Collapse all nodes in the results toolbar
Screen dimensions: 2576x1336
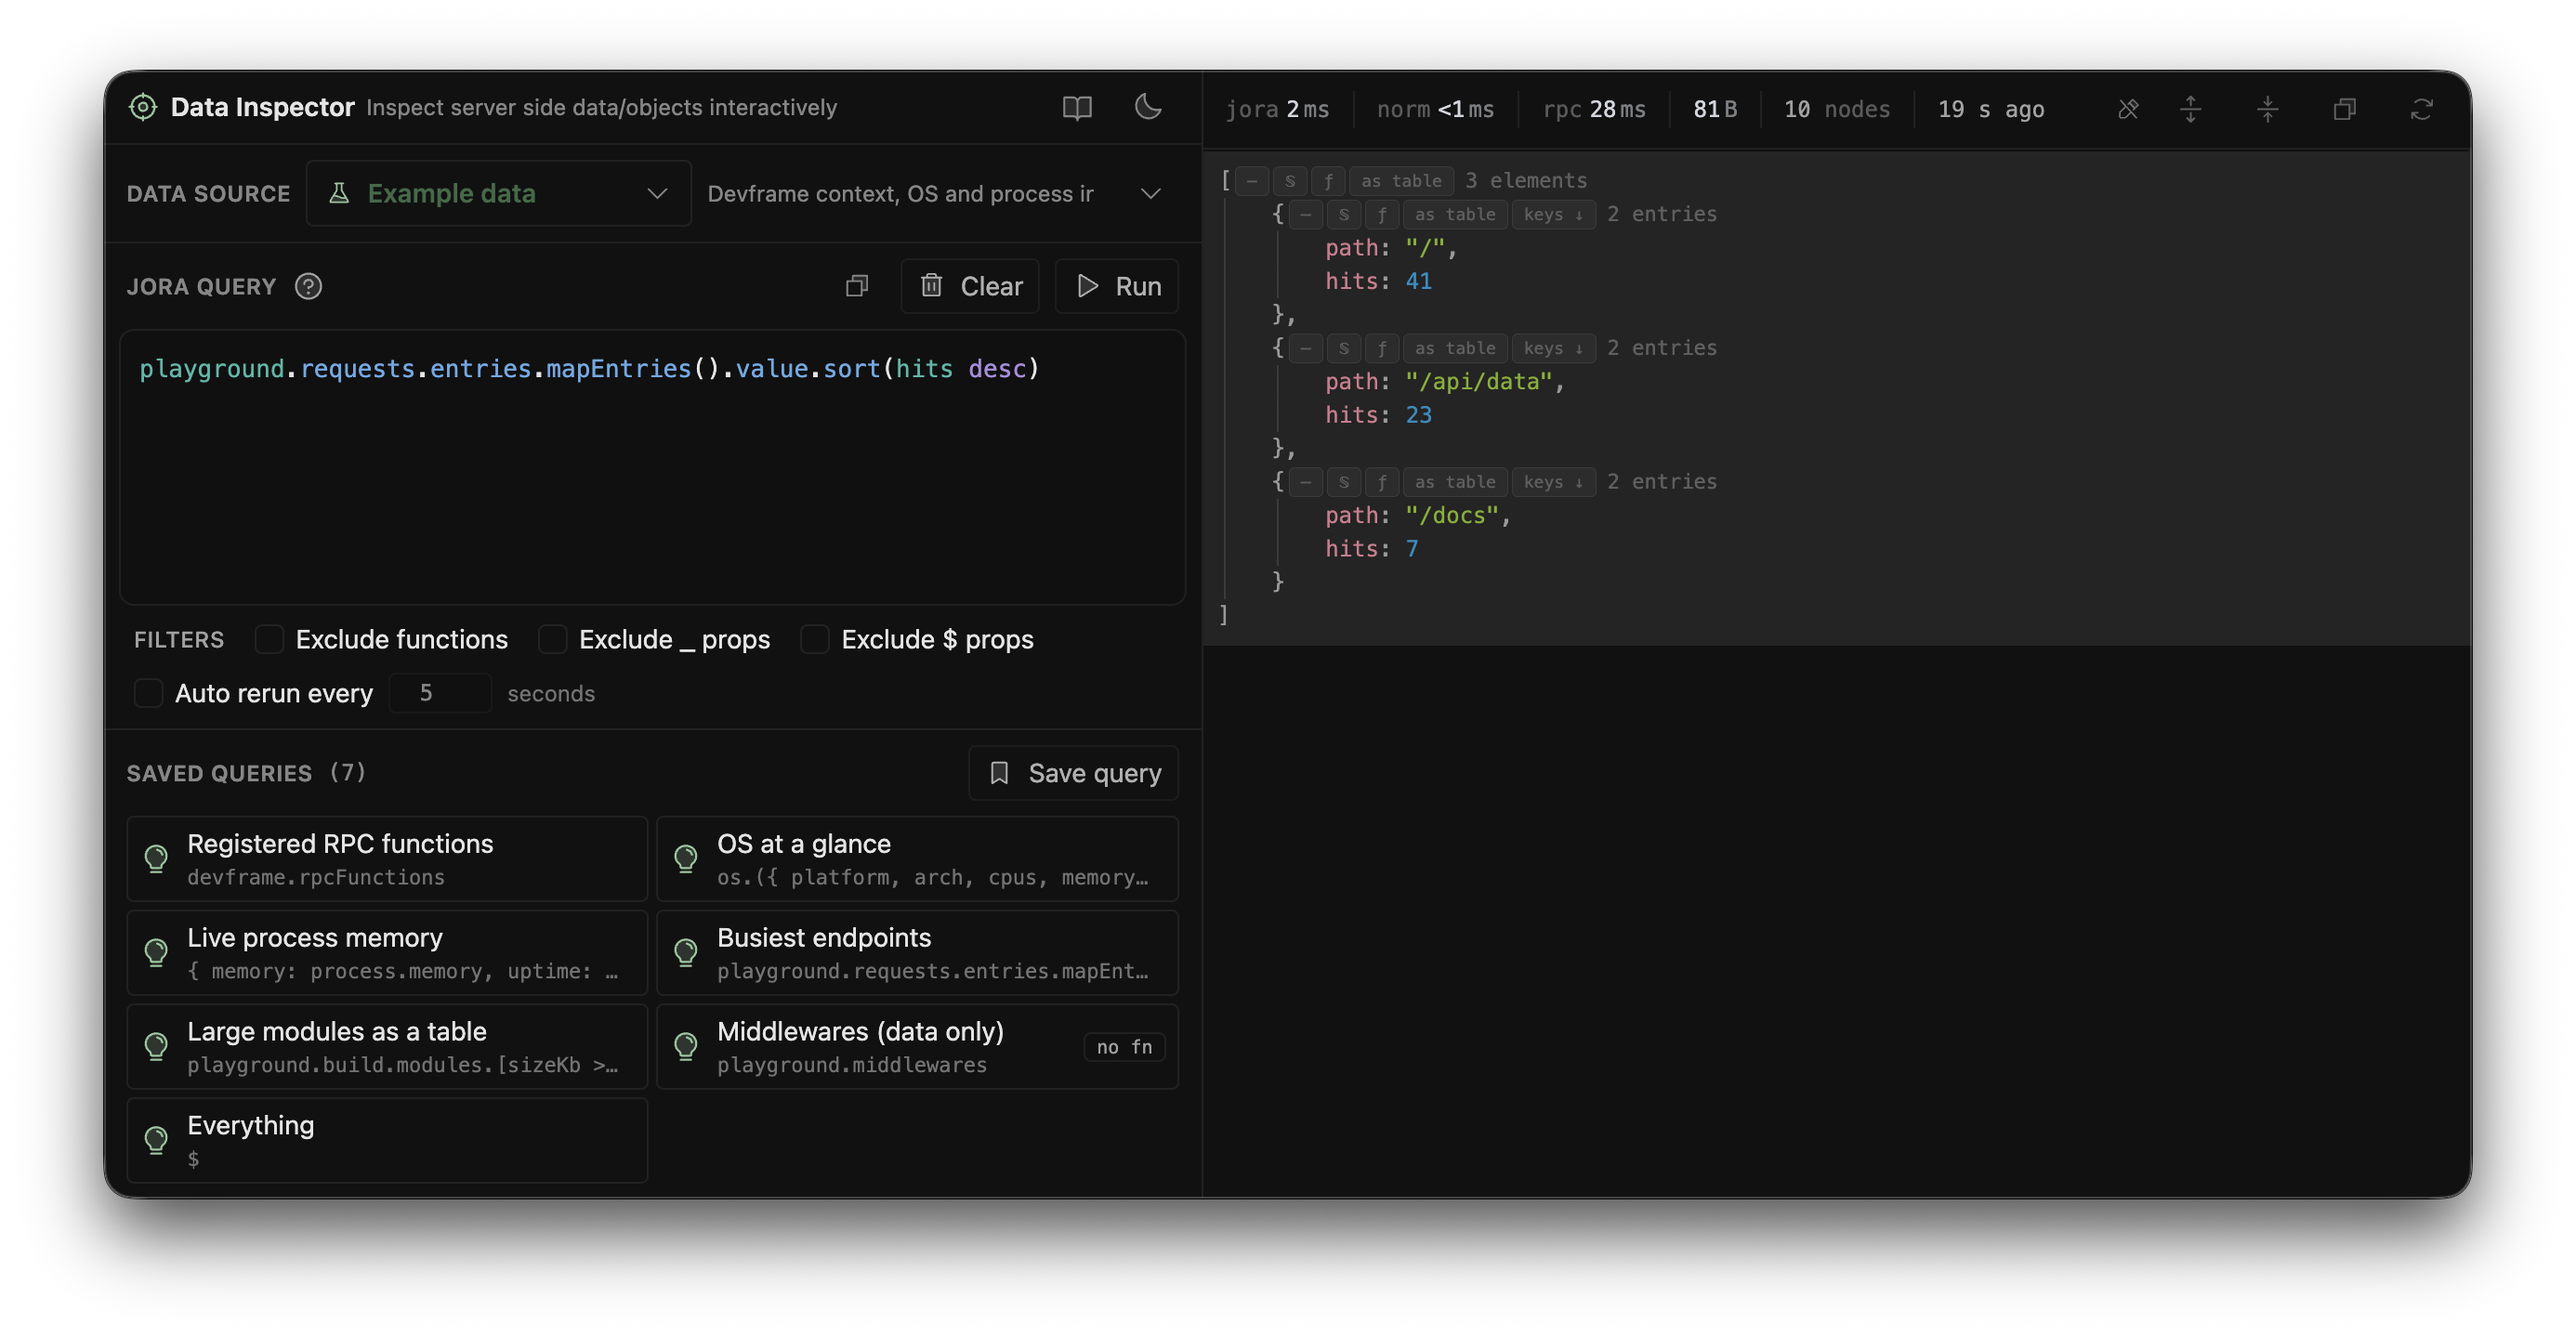click(2268, 109)
